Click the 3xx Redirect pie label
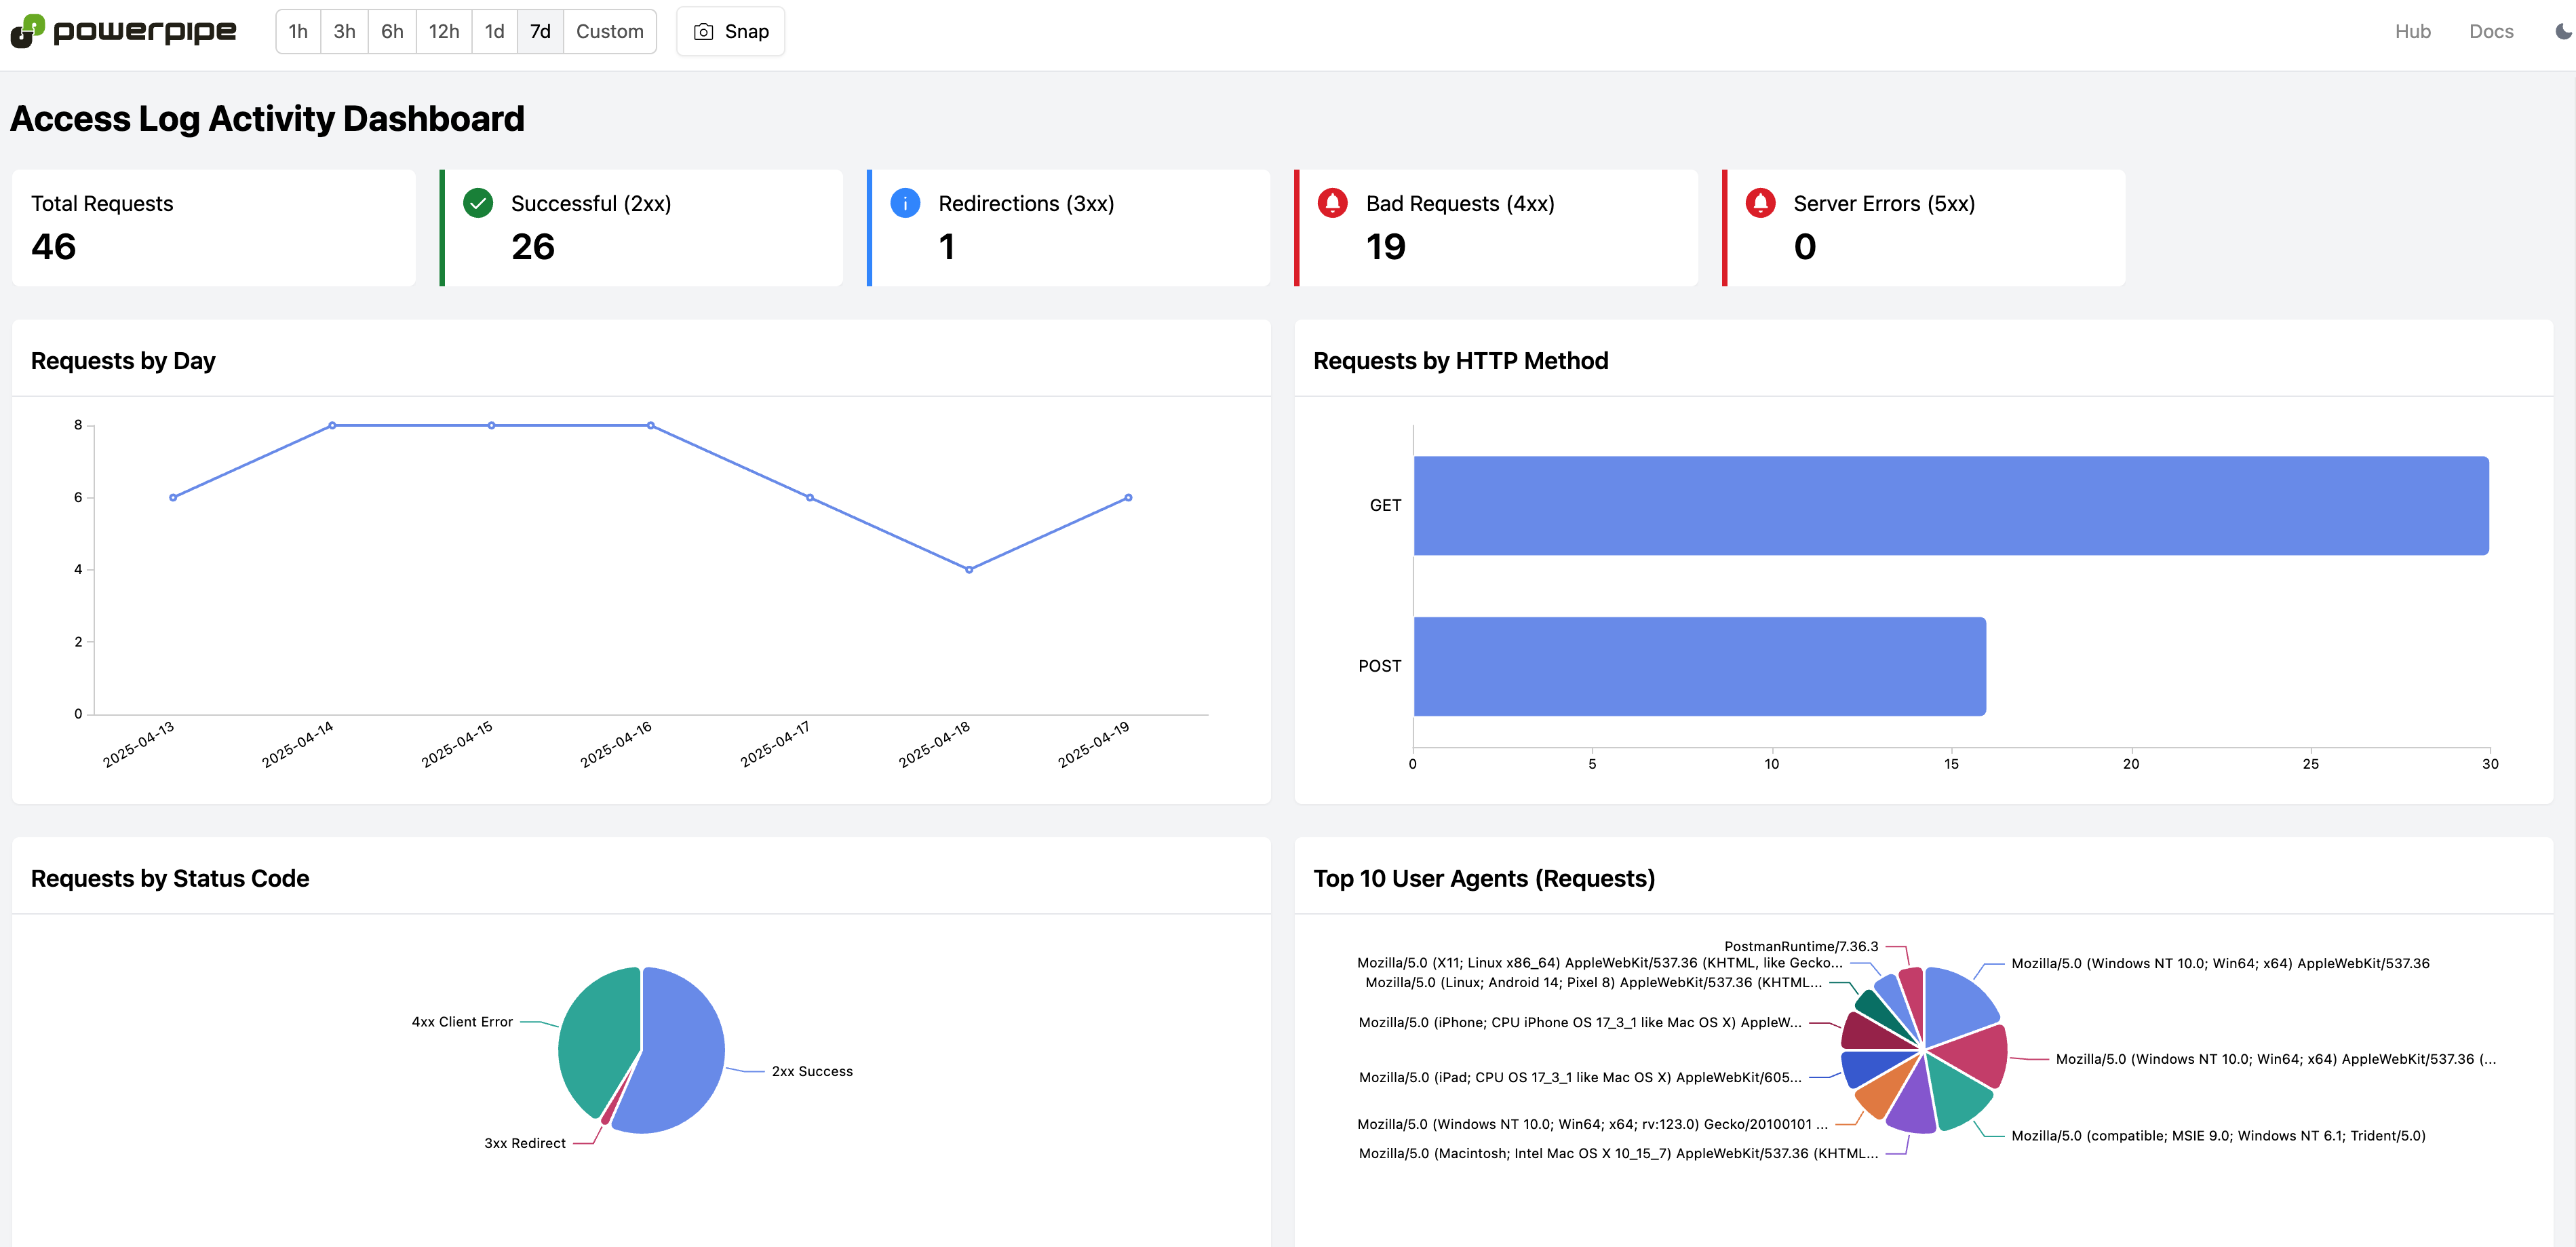Image resolution: width=2576 pixels, height=1247 pixels. 525,1143
